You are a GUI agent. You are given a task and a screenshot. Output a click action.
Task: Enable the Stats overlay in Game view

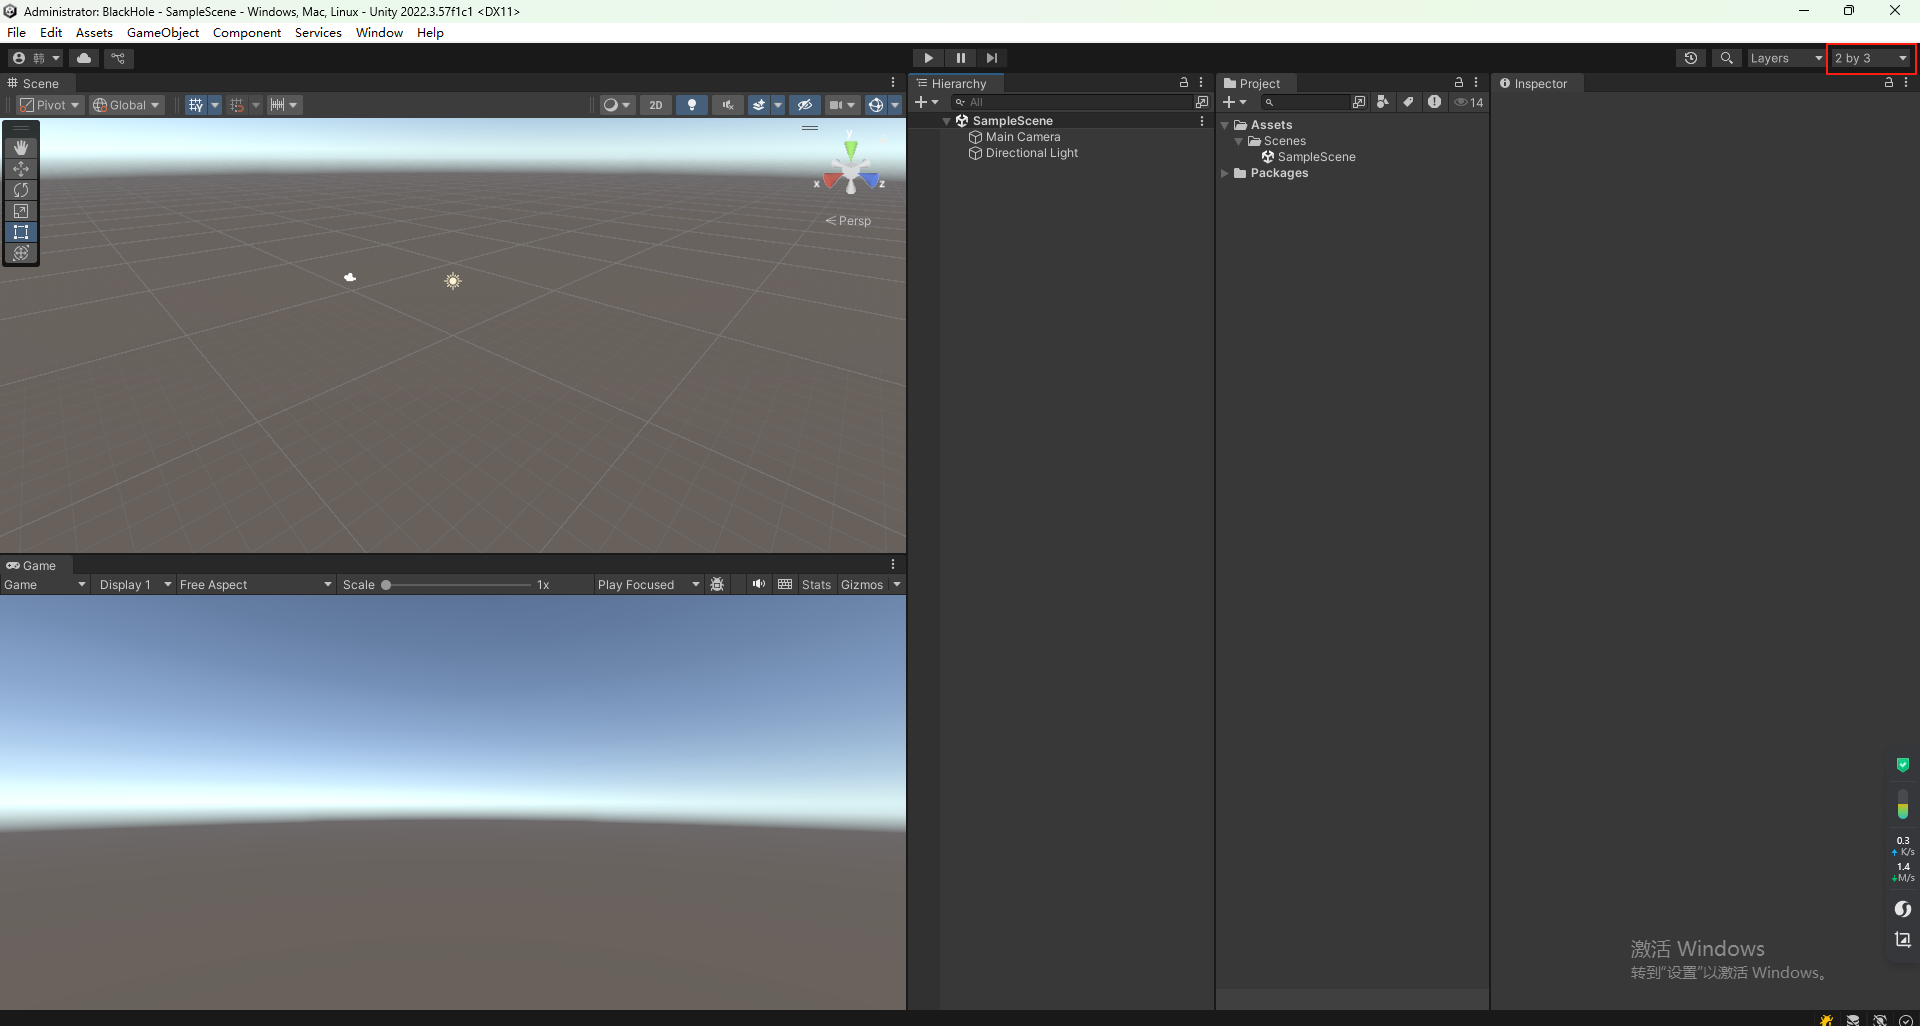816,584
